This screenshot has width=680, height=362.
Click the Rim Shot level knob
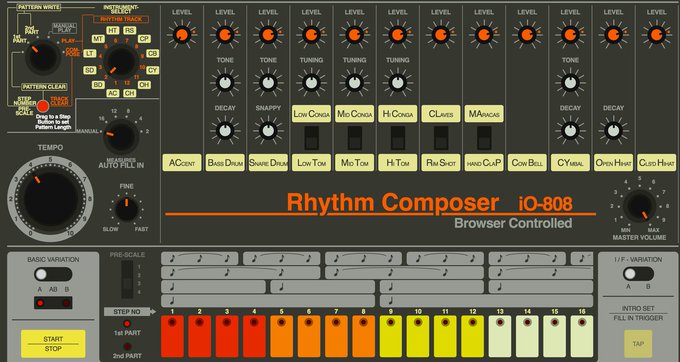(x=441, y=35)
